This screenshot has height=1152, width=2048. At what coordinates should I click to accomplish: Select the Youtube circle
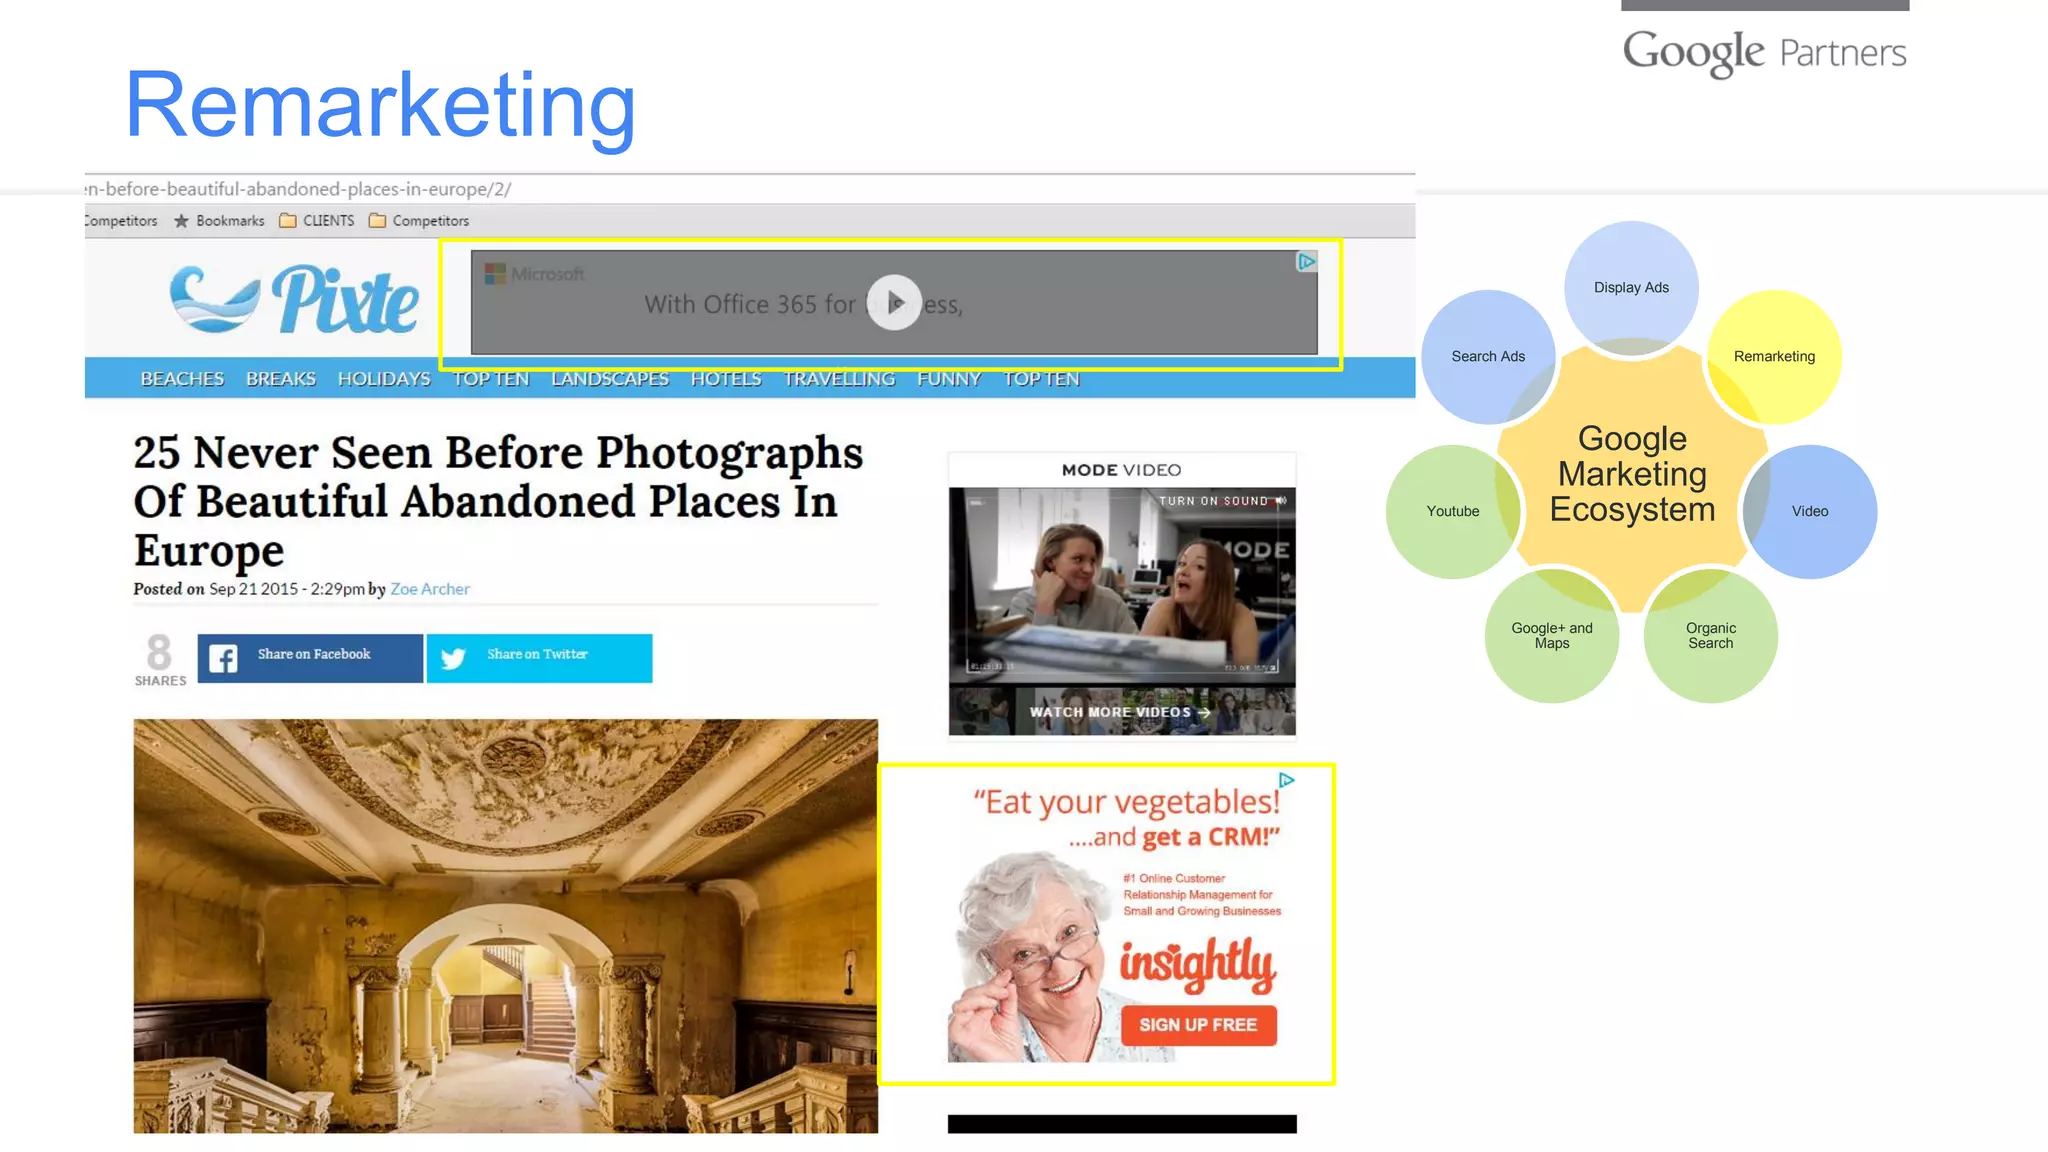(1453, 512)
